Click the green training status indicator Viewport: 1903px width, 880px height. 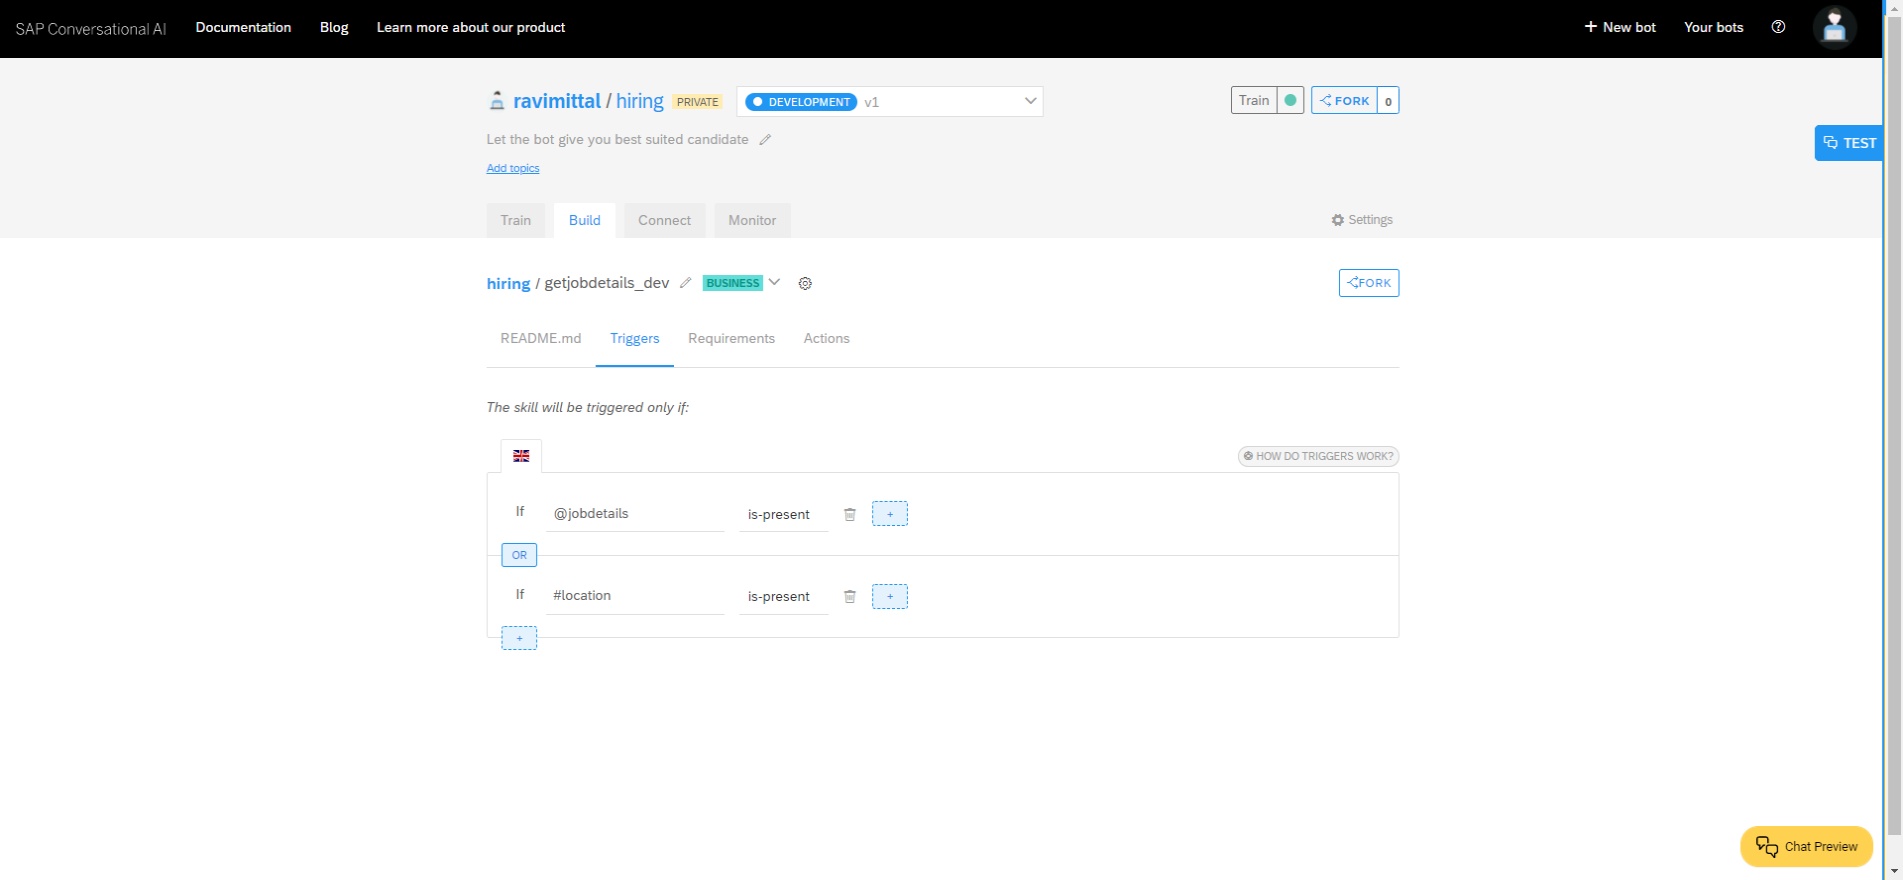(1290, 101)
